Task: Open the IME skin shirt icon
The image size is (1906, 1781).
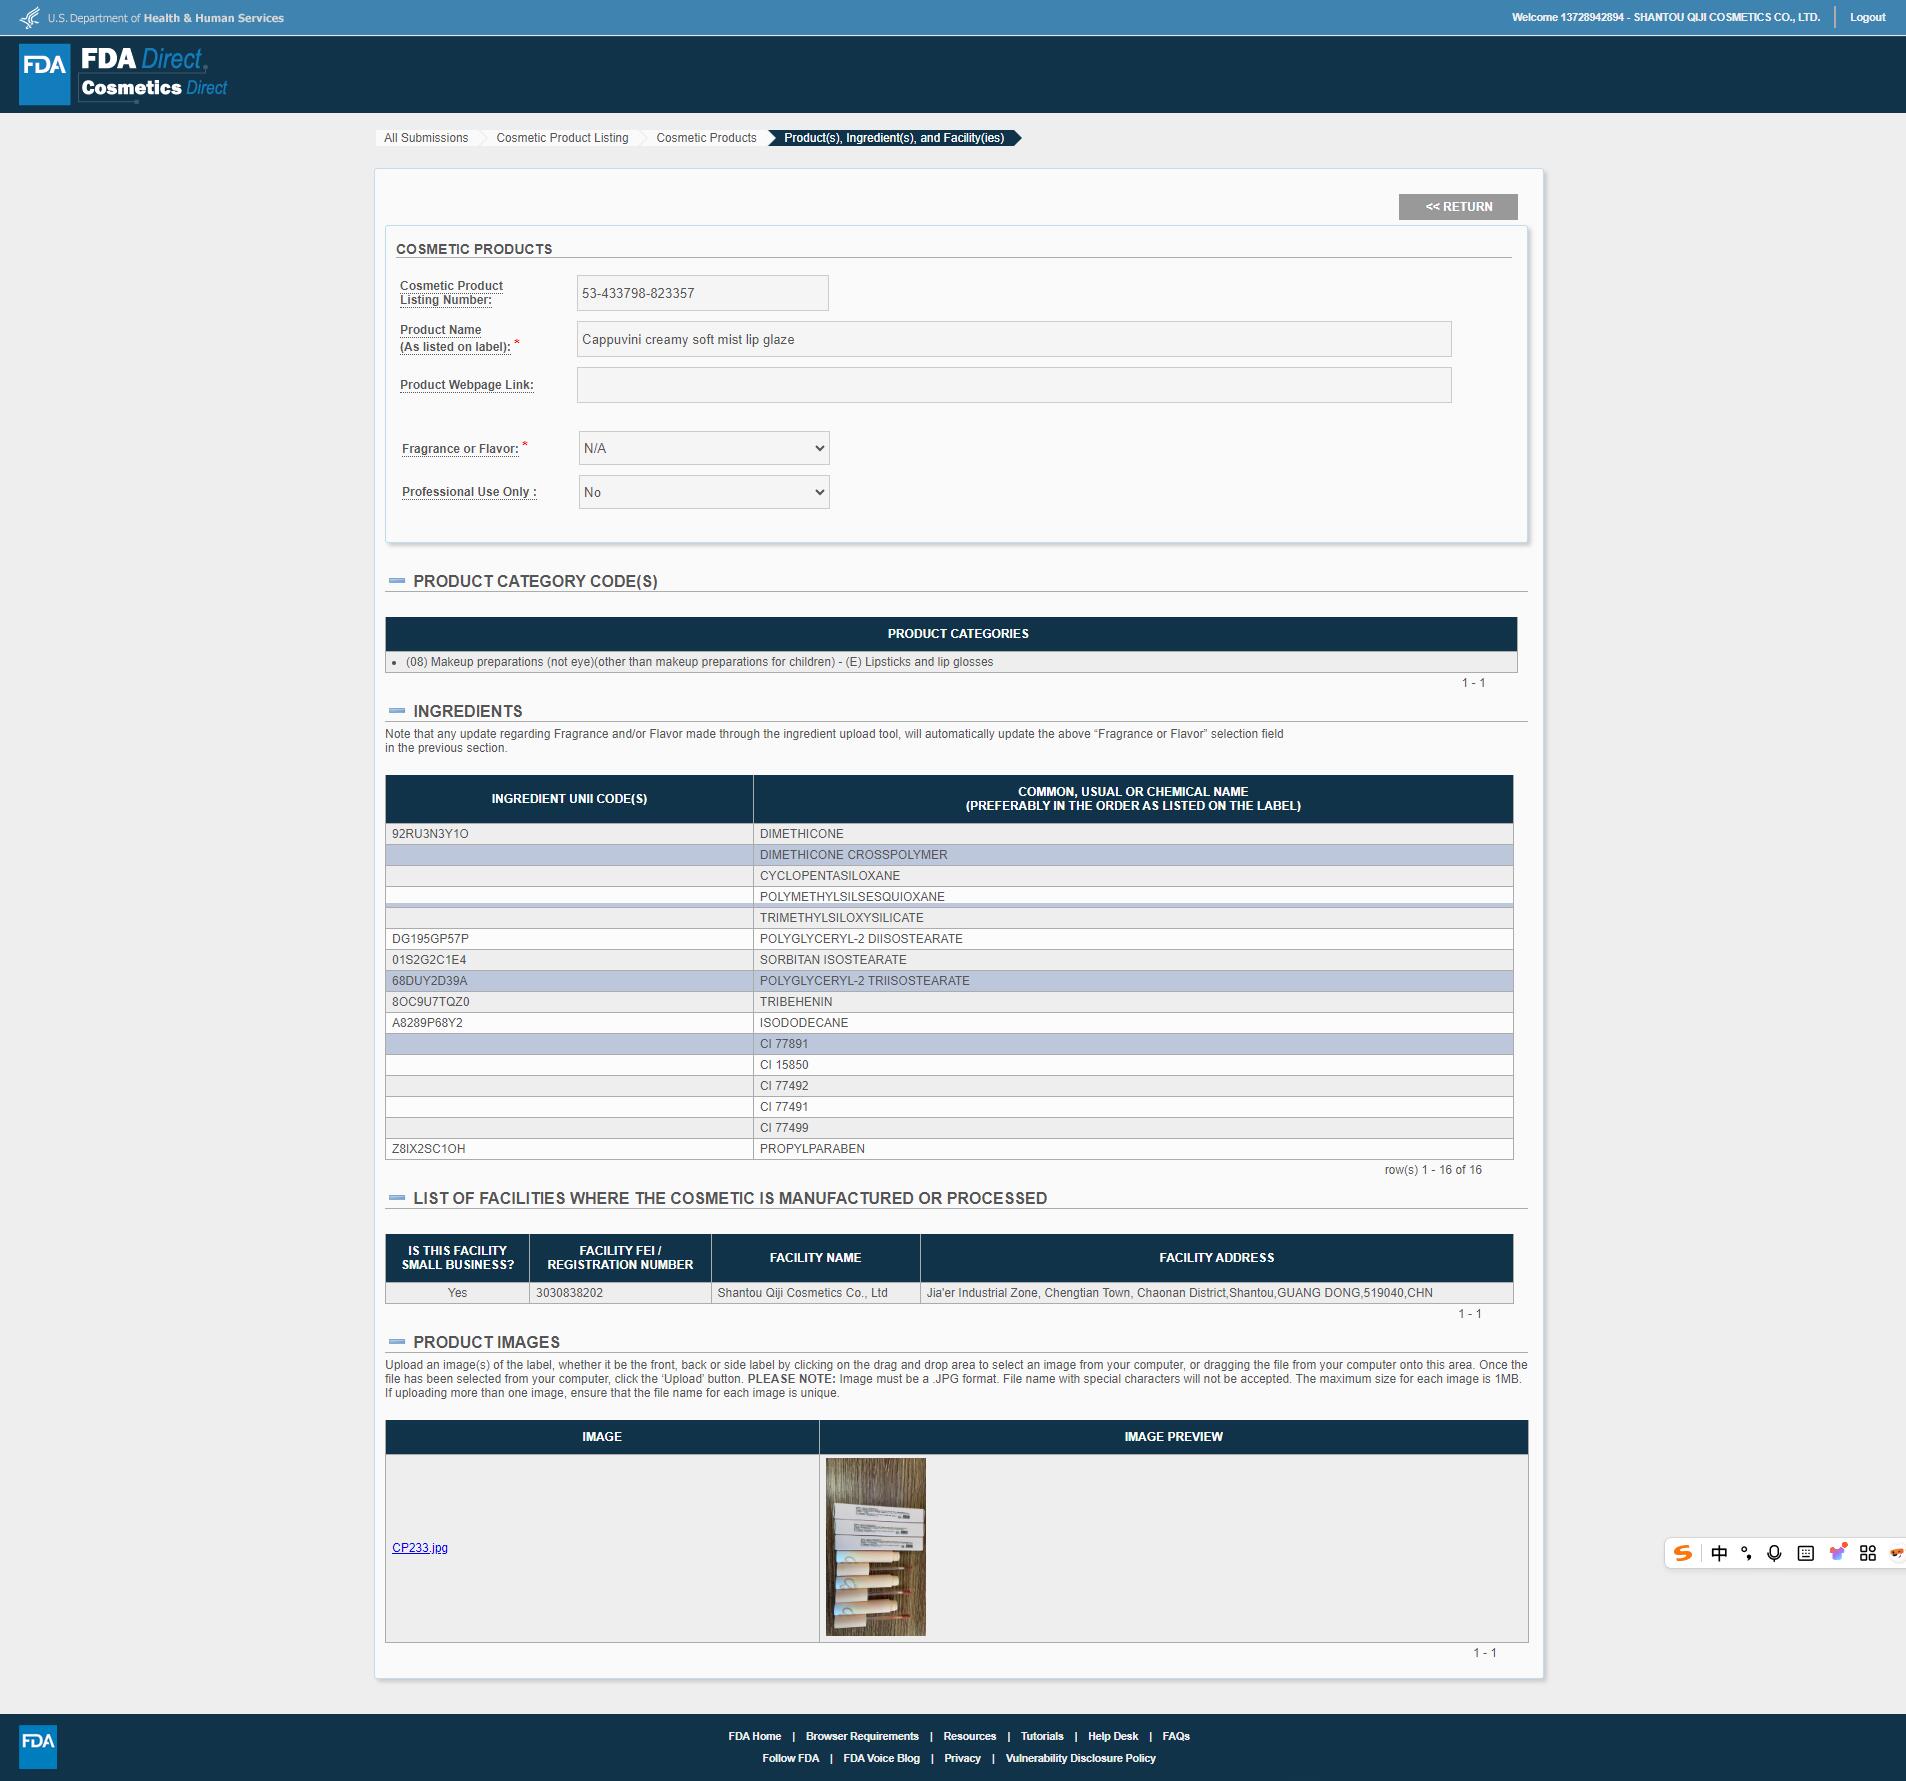Action: click(1837, 1552)
